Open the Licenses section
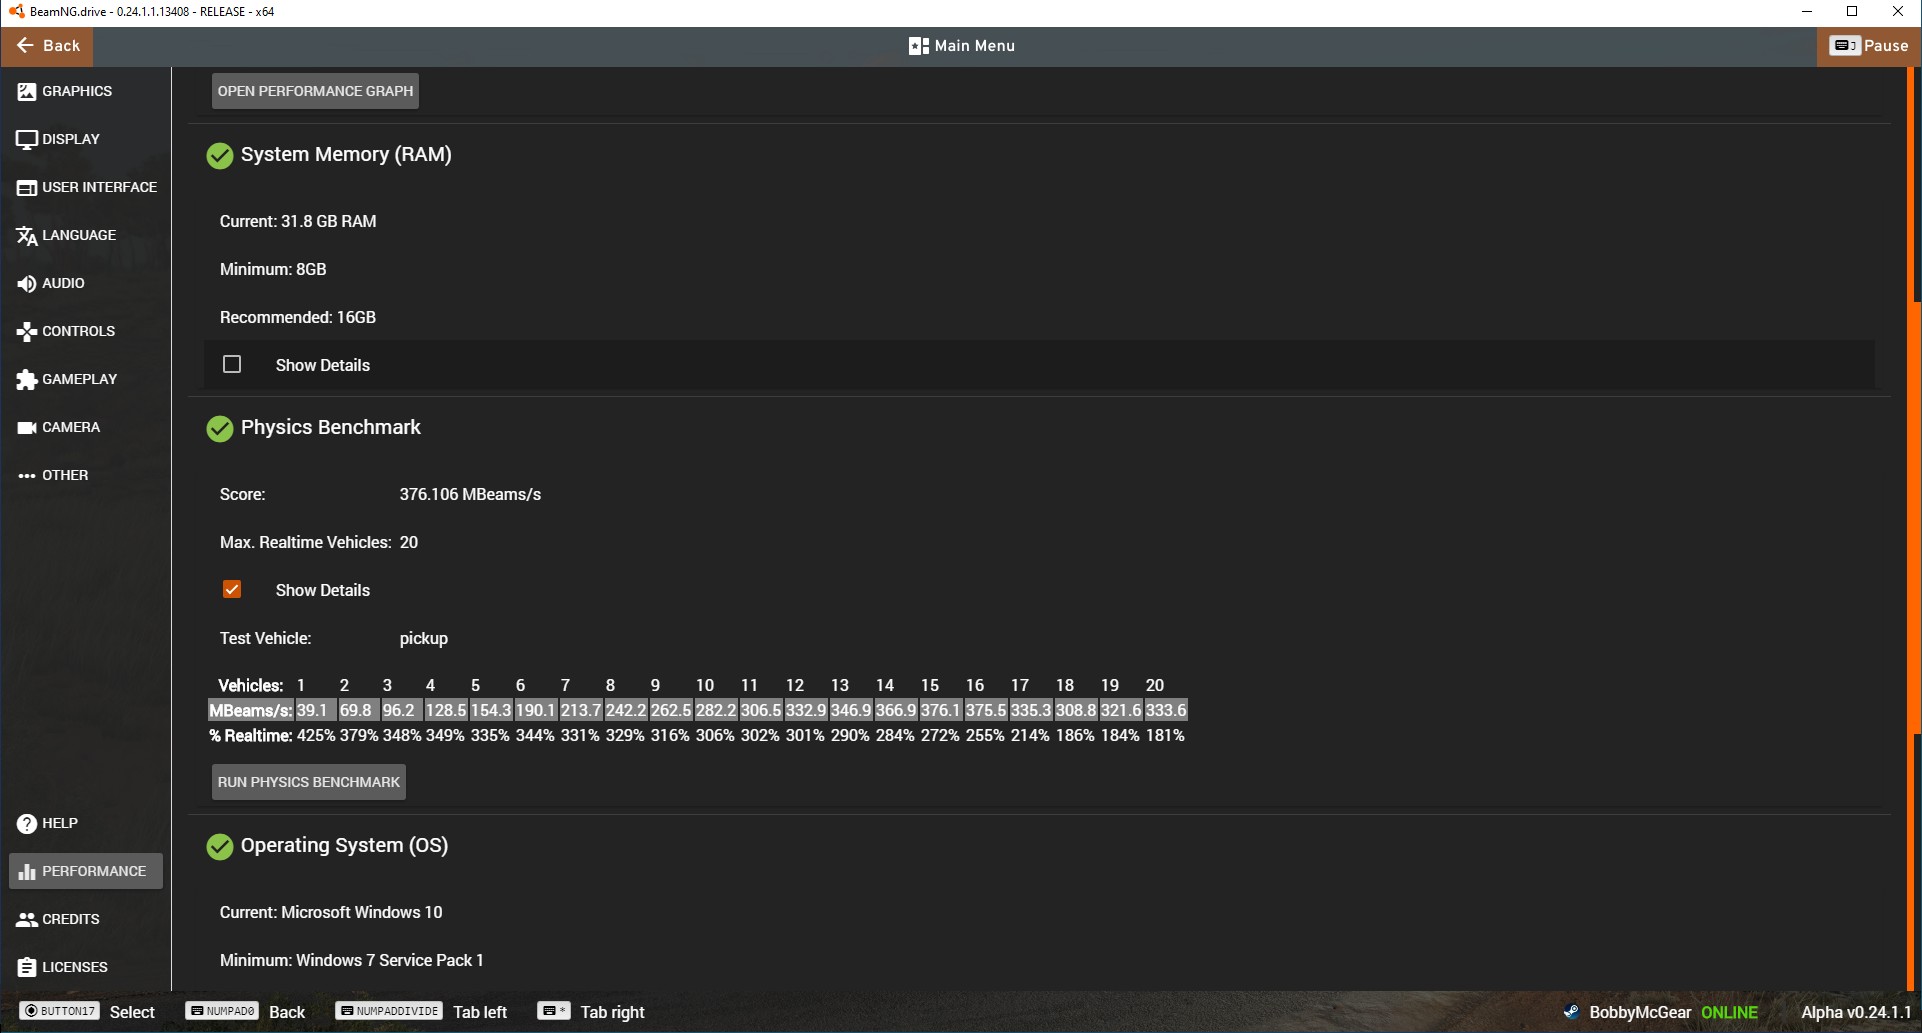 point(86,968)
